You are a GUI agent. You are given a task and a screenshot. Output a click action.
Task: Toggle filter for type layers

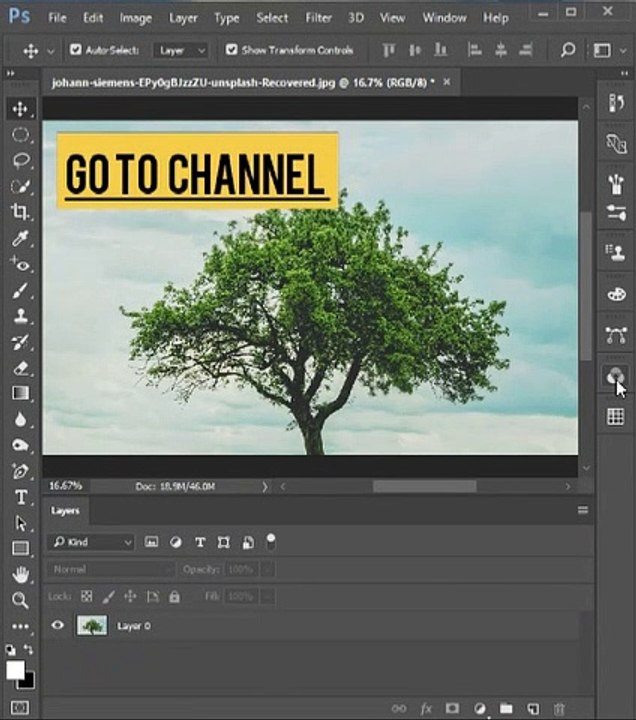pyautogui.click(x=200, y=542)
